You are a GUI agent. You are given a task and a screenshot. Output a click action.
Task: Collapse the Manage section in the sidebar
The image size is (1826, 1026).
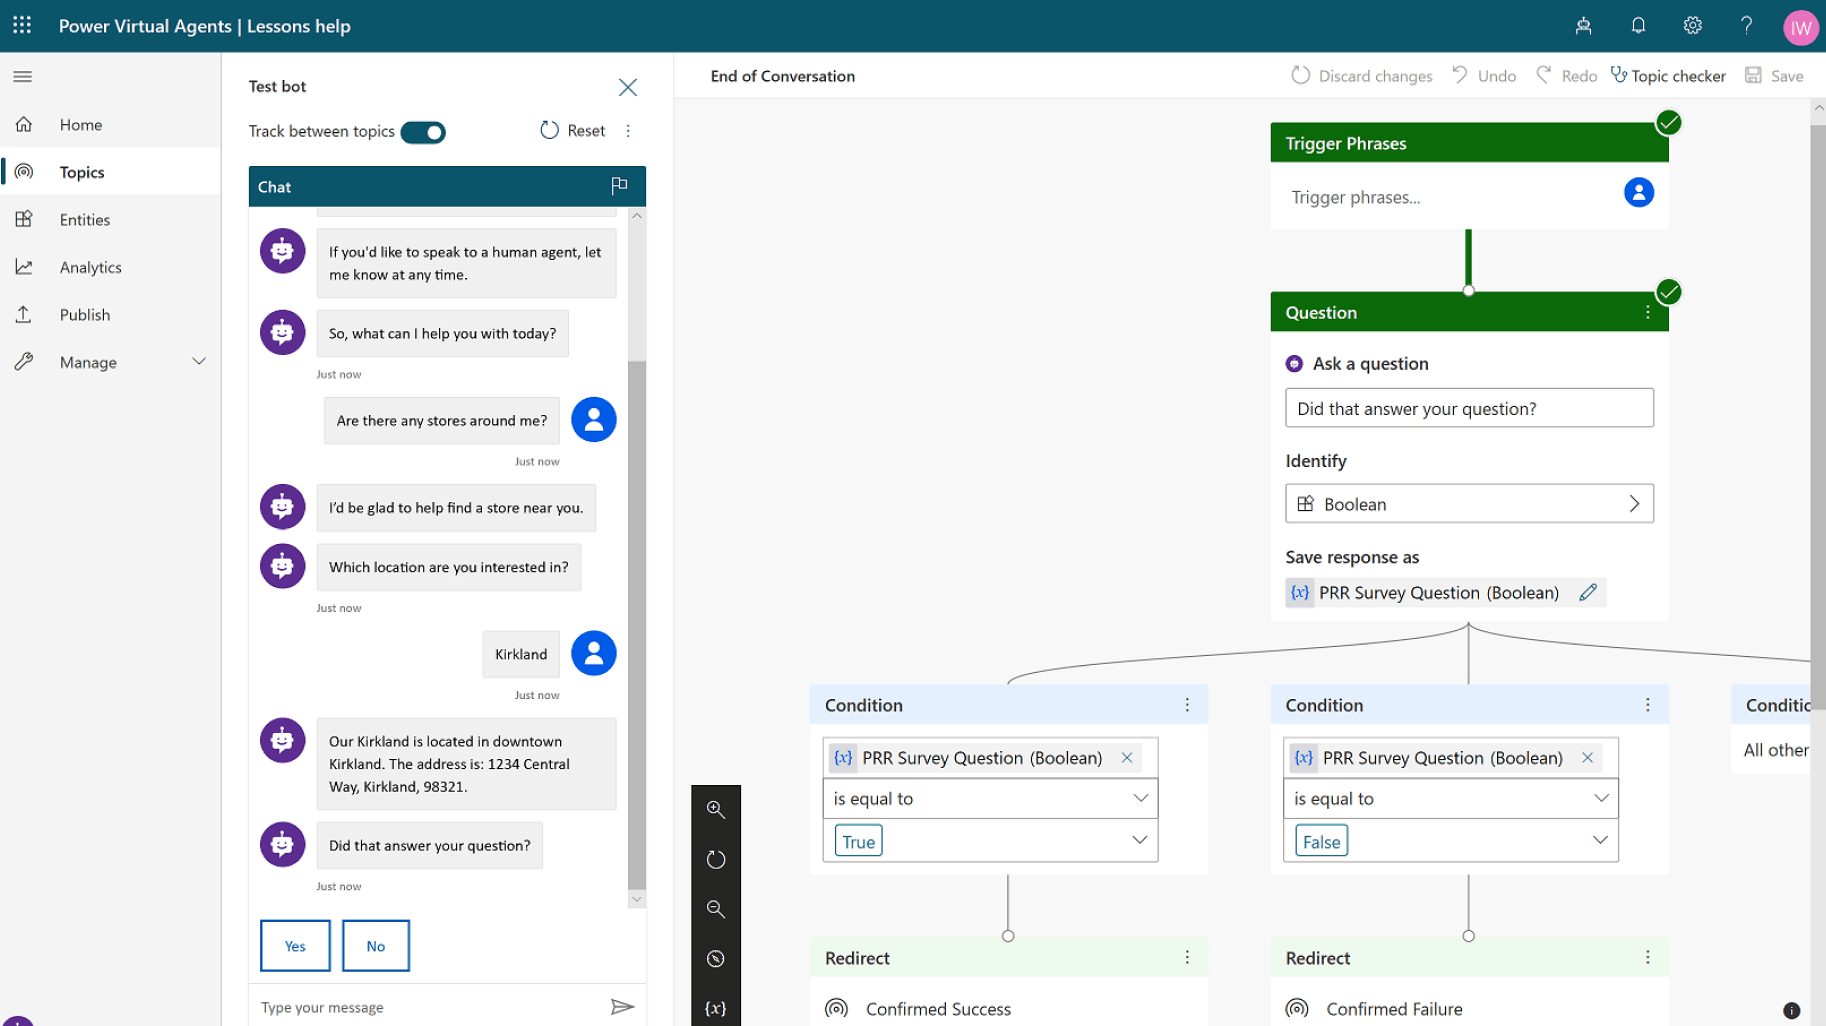(199, 362)
